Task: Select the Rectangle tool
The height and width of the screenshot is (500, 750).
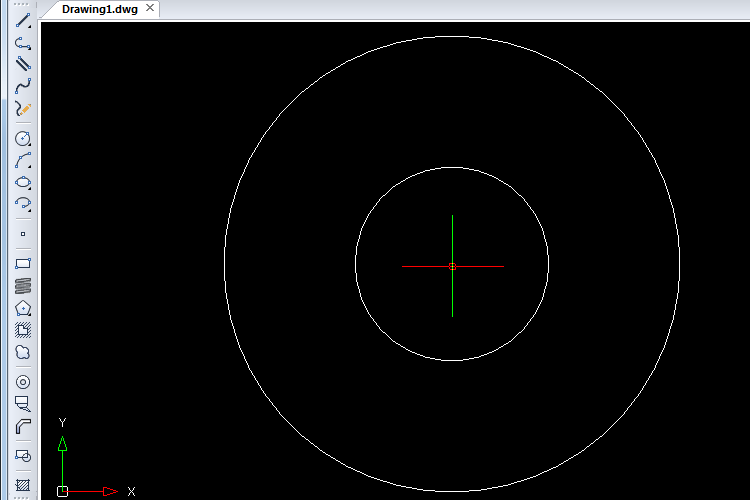Action: [23, 263]
